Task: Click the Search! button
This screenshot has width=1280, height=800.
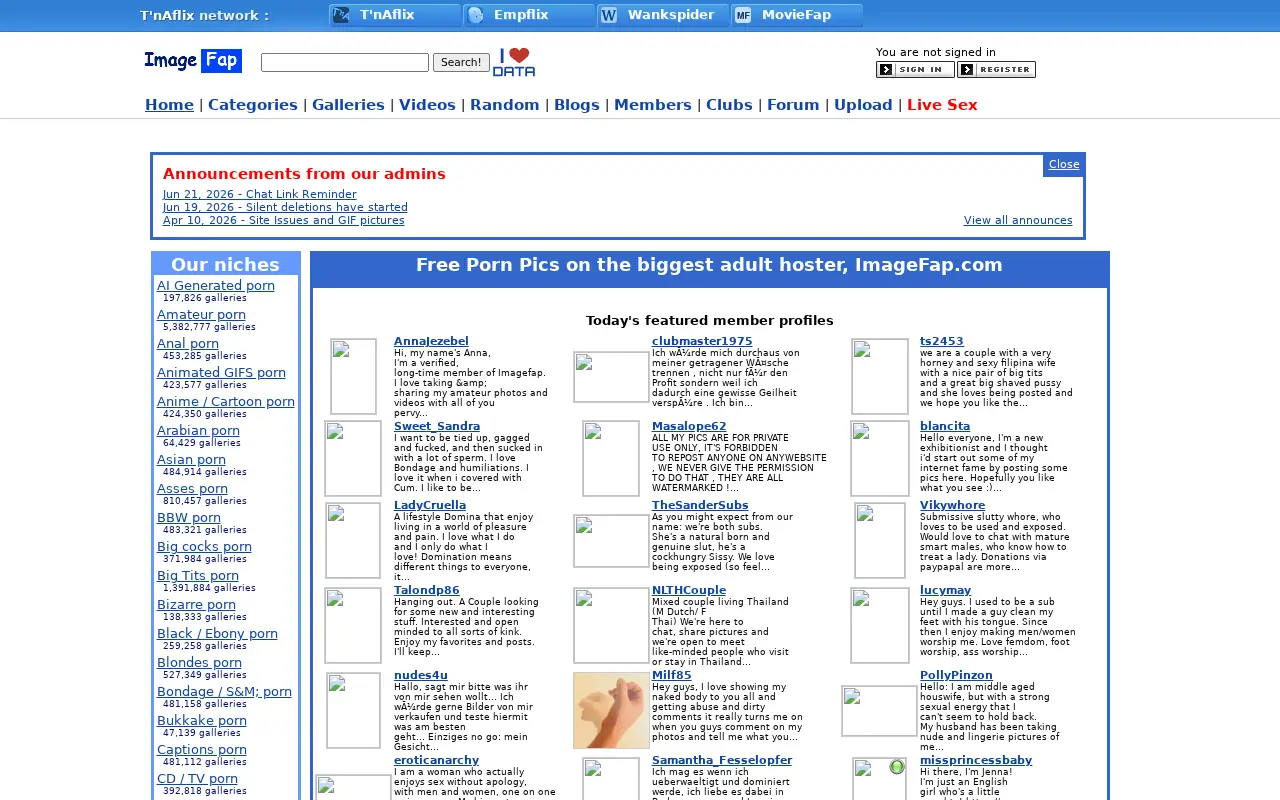Action: tap(461, 62)
